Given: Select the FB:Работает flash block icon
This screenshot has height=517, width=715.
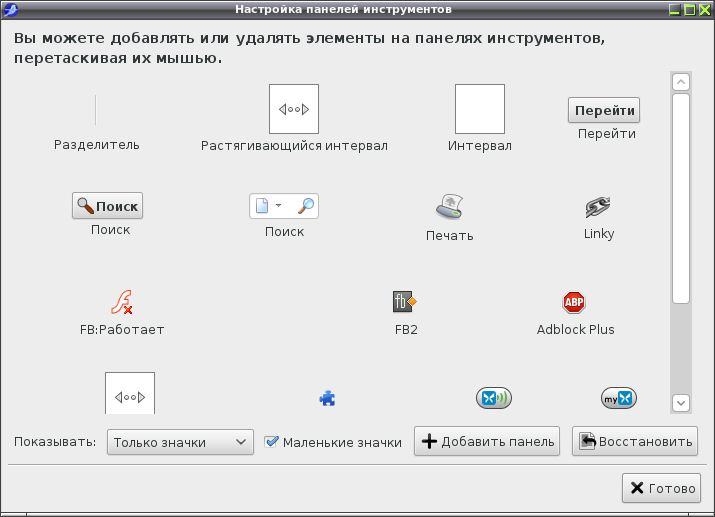Looking at the screenshot, I should (x=122, y=302).
